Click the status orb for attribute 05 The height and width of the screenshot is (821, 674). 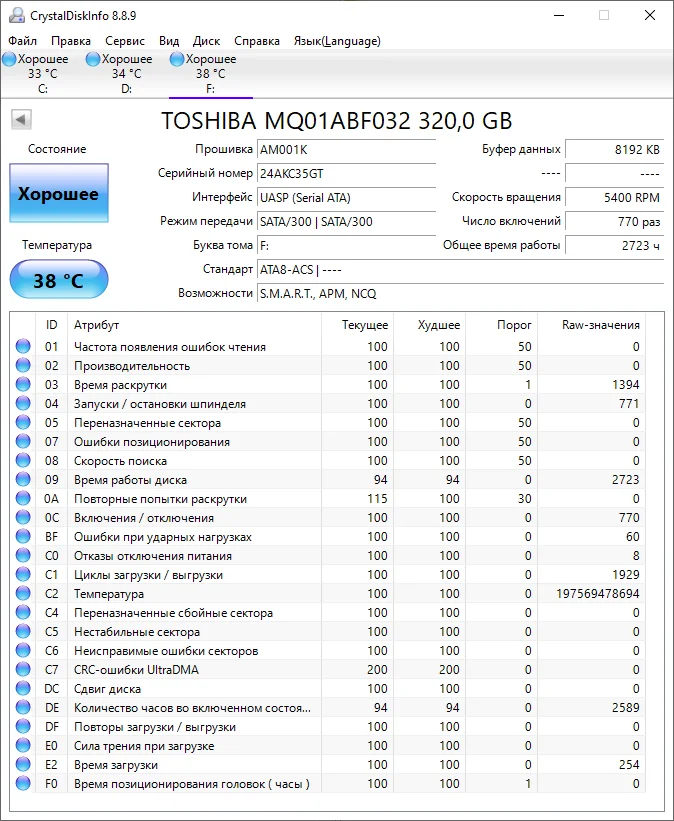(x=23, y=422)
